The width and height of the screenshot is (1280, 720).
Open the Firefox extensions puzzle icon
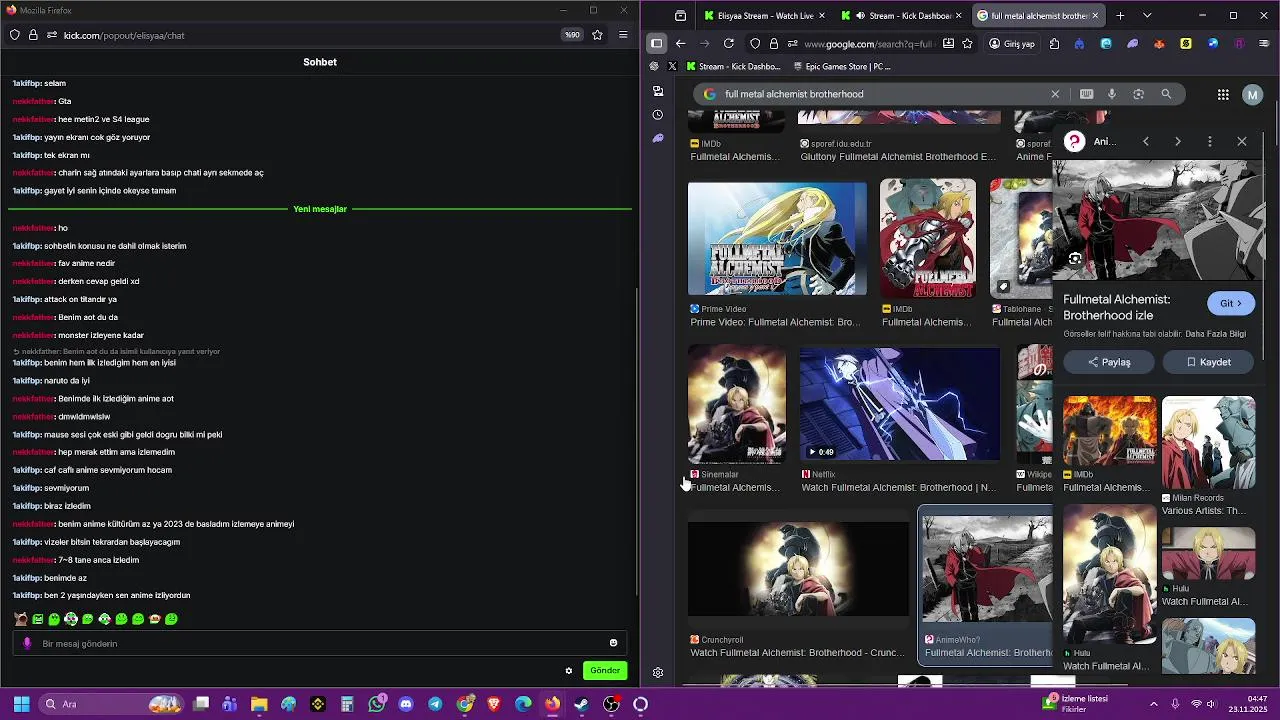[1054, 44]
